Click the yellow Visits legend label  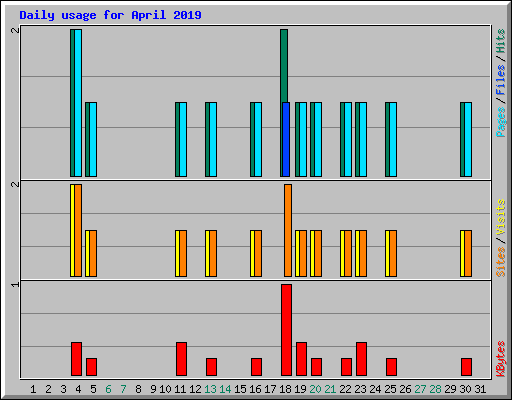[x=500, y=217]
